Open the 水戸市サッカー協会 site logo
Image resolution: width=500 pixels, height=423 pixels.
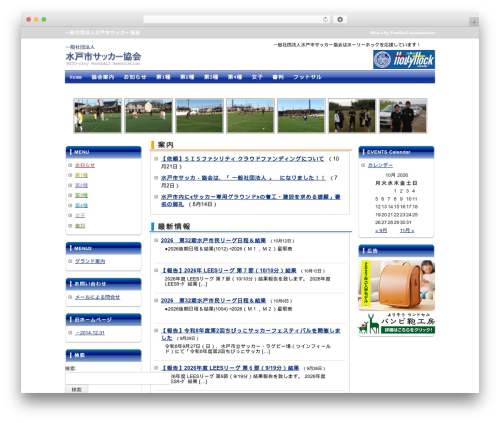point(103,56)
